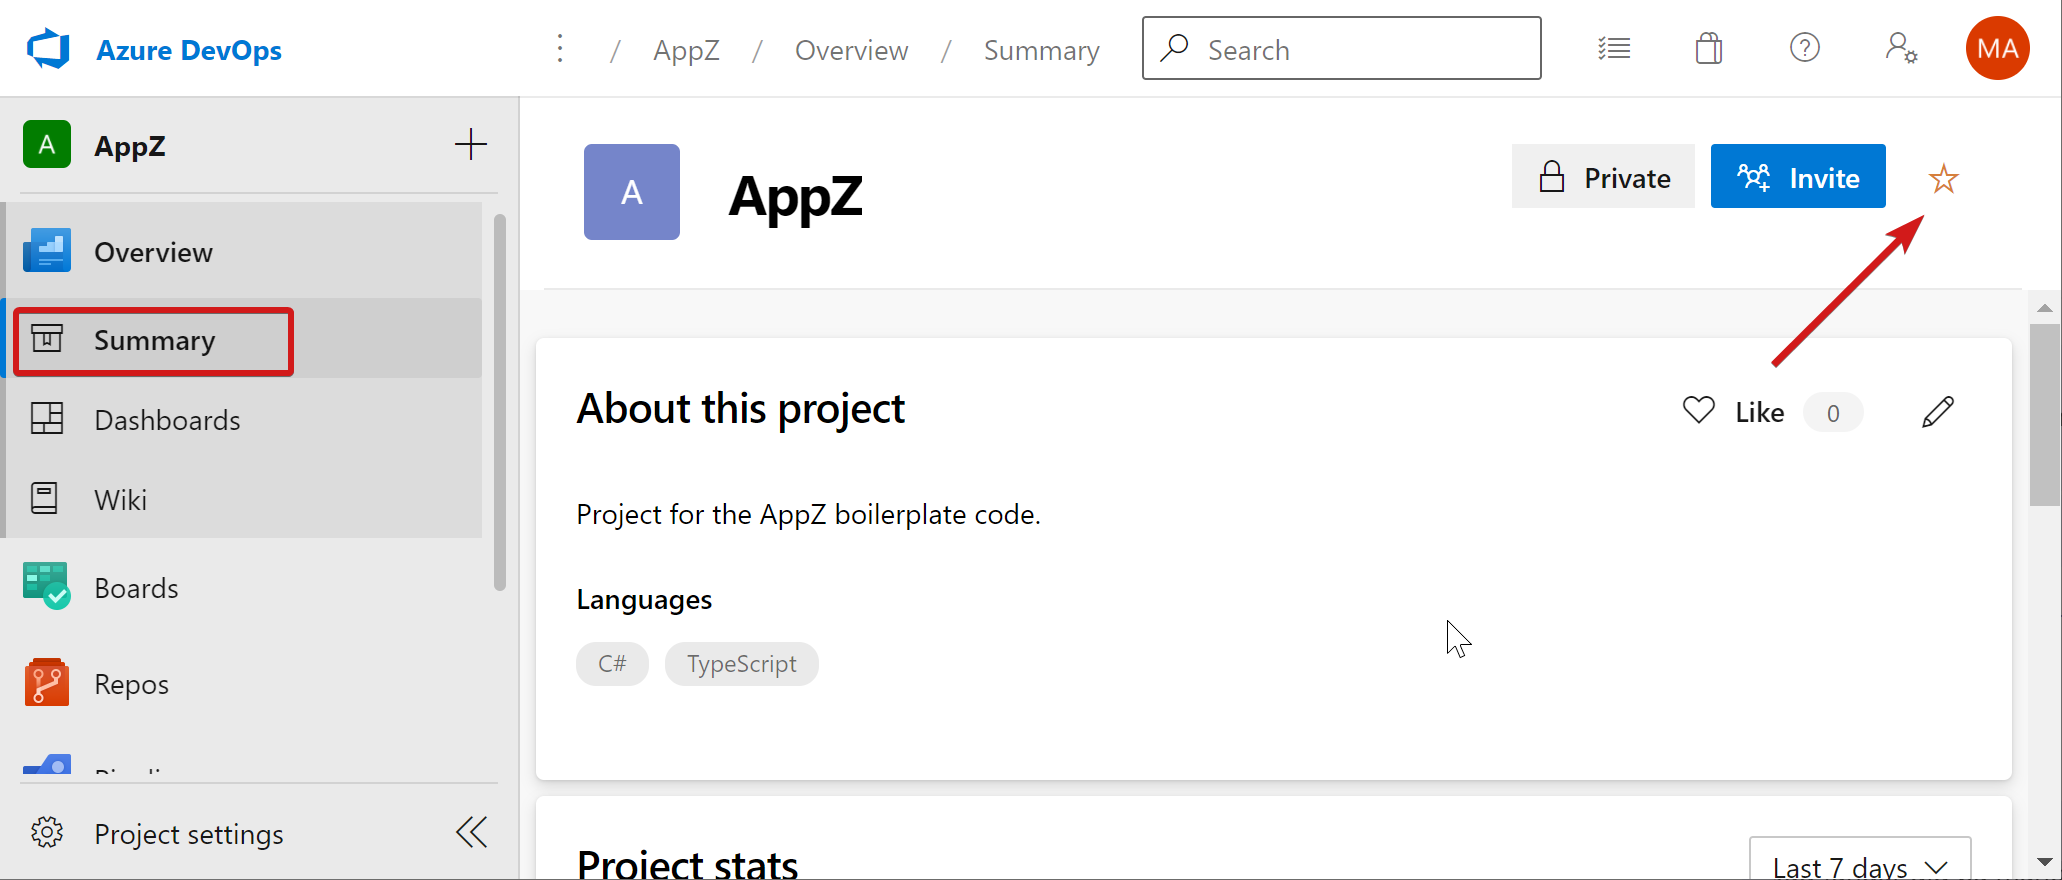This screenshot has height=880, width=2062.
Task: Open the MA account avatar menu
Action: point(1997,48)
